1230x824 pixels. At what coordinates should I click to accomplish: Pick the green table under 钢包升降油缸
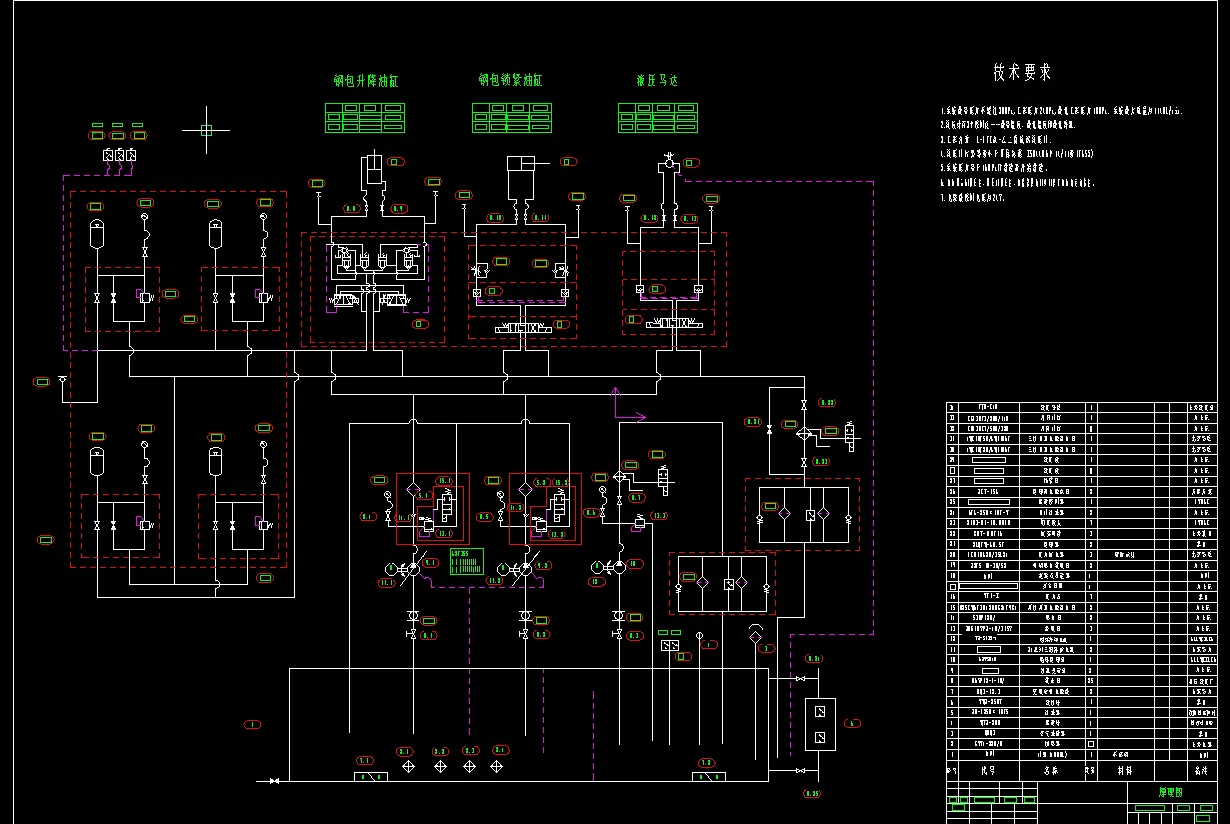pos(366,117)
